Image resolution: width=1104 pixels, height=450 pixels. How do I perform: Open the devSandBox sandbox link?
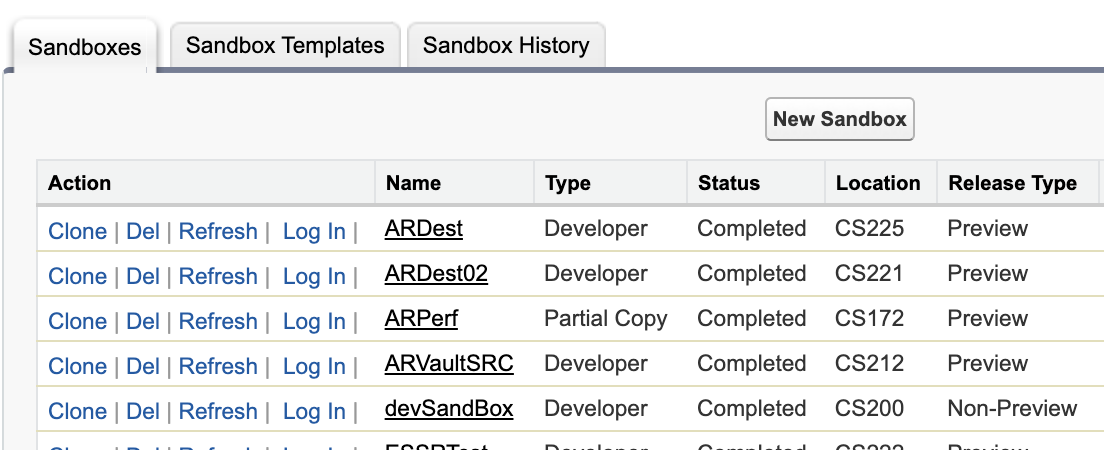449,409
